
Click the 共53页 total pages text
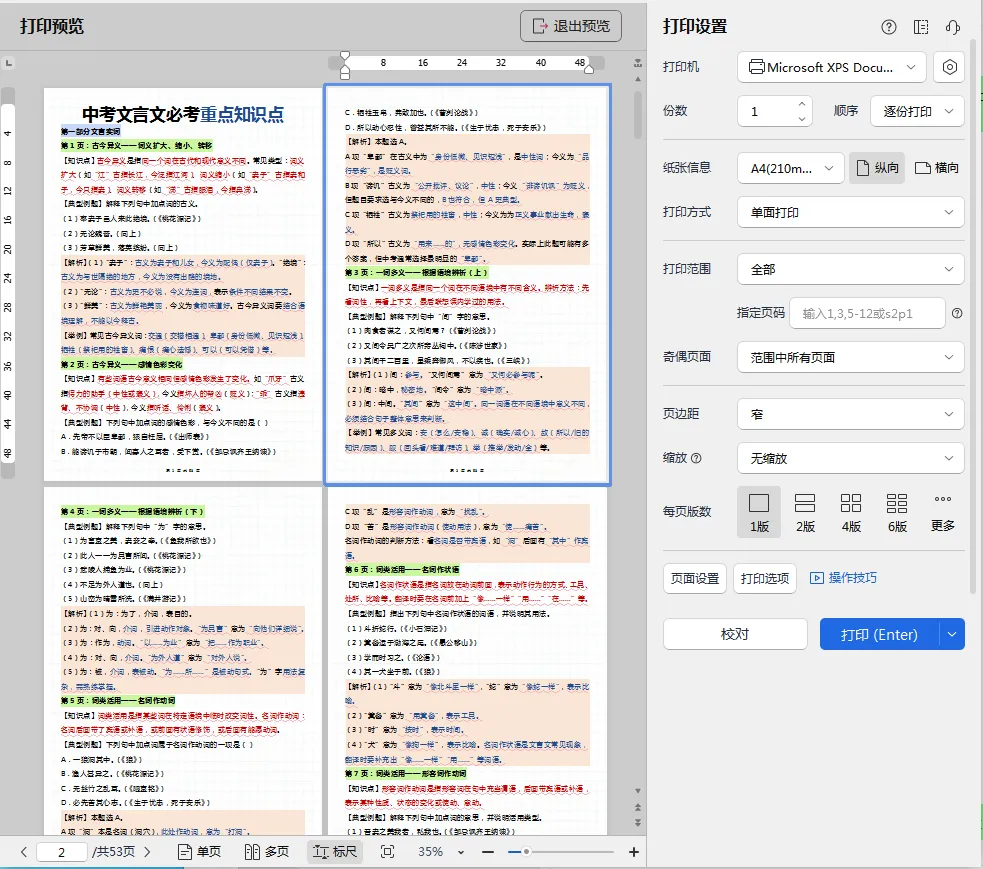pyautogui.click(x=113, y=852)
